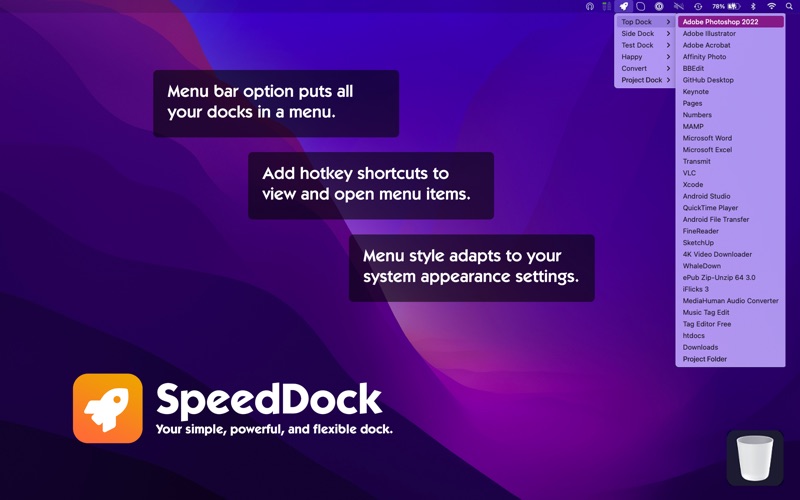Choose GitHub Desktop from the submenu
800x500 pixels.
[731, 80]
